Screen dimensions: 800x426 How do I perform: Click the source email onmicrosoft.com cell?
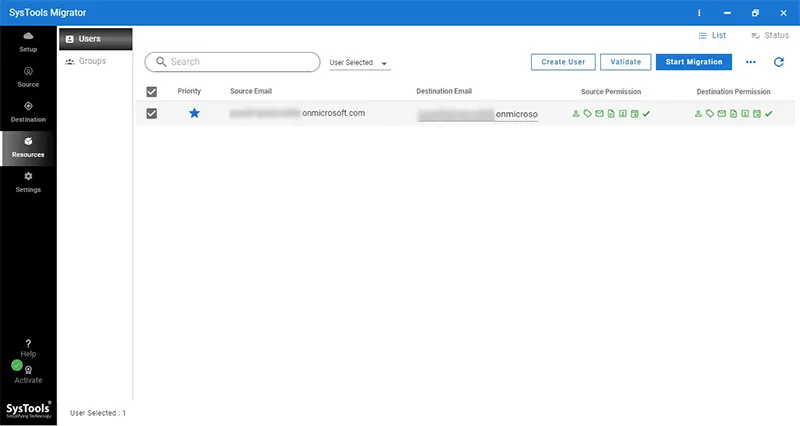(x=297, y=113)
